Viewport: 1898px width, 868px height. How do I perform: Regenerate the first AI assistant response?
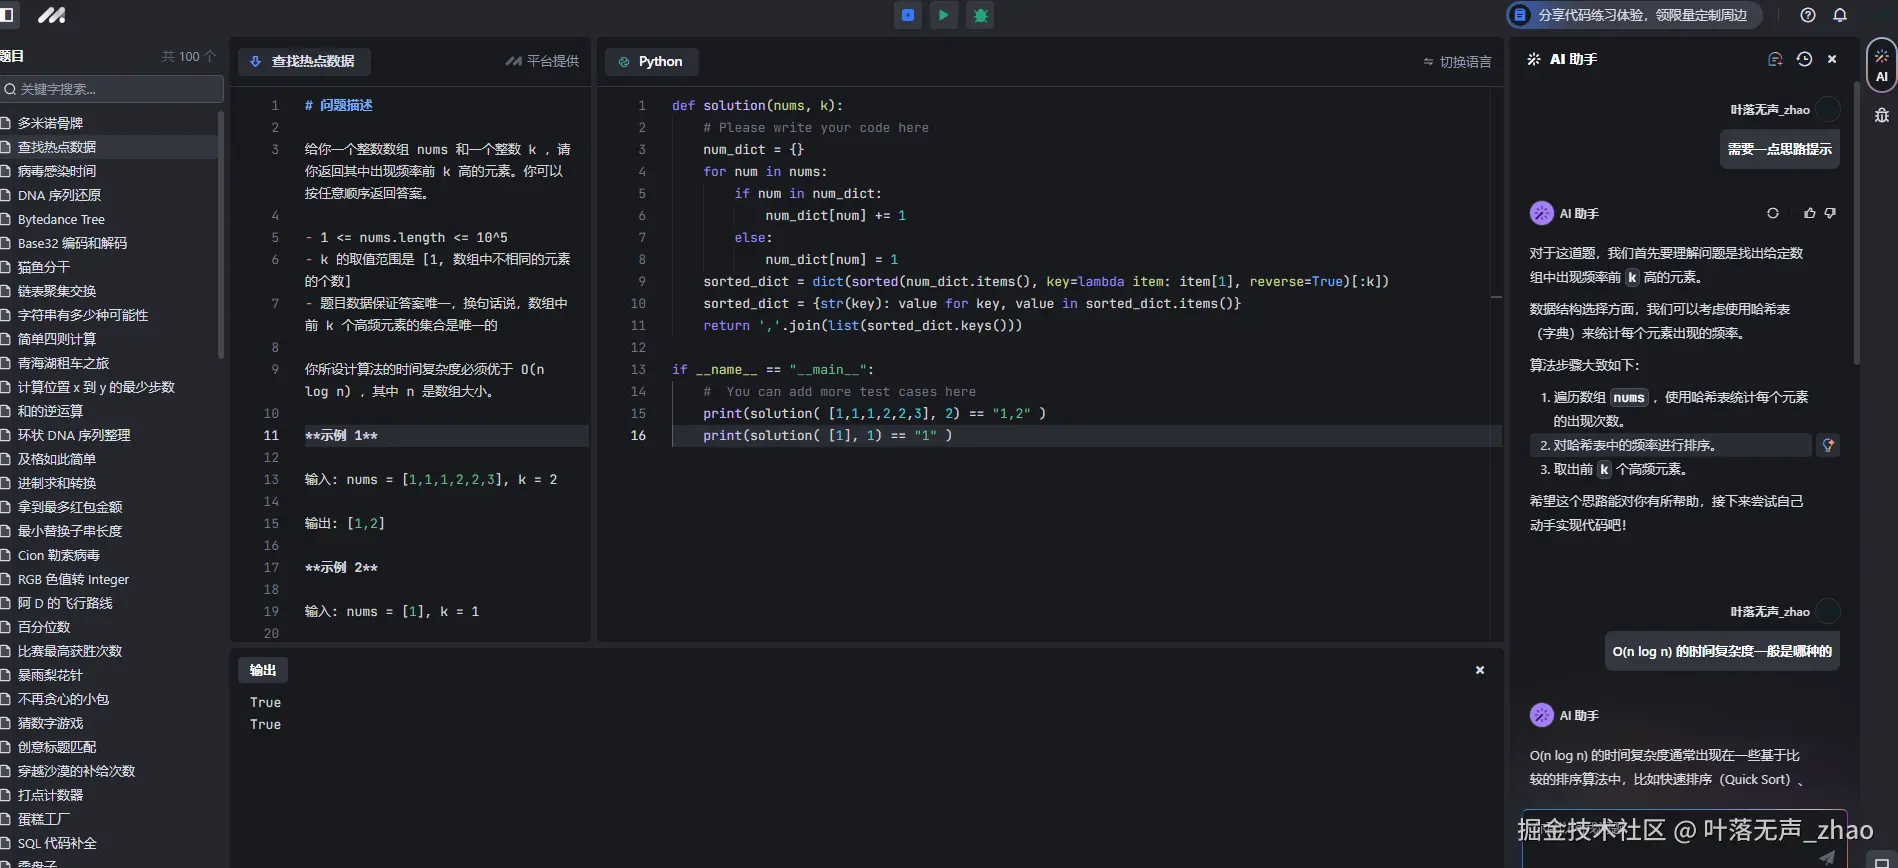(1773, 213)
